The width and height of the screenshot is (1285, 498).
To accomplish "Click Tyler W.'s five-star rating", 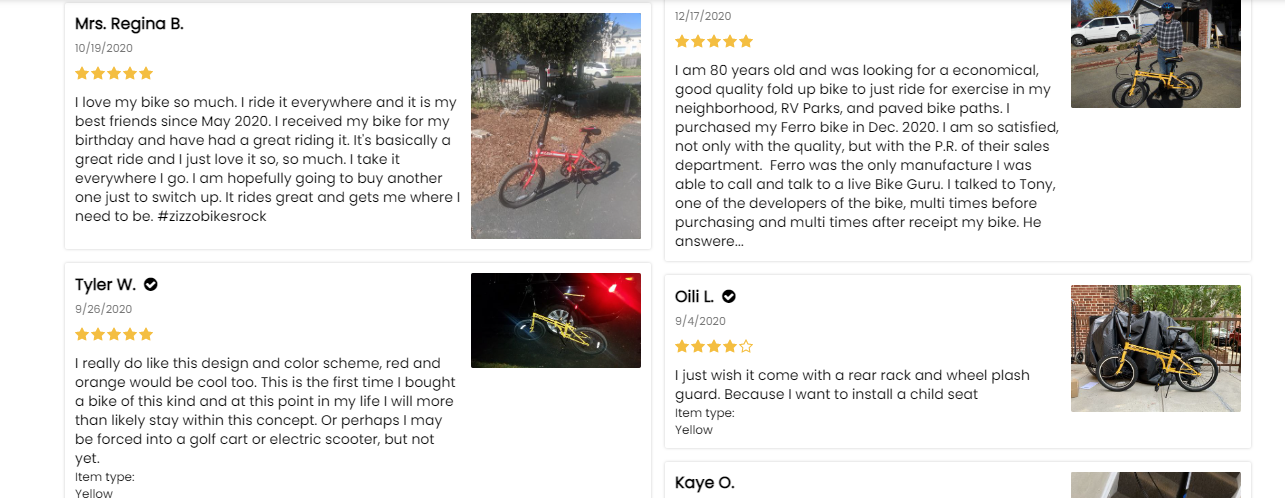I will tap(114, 334).
